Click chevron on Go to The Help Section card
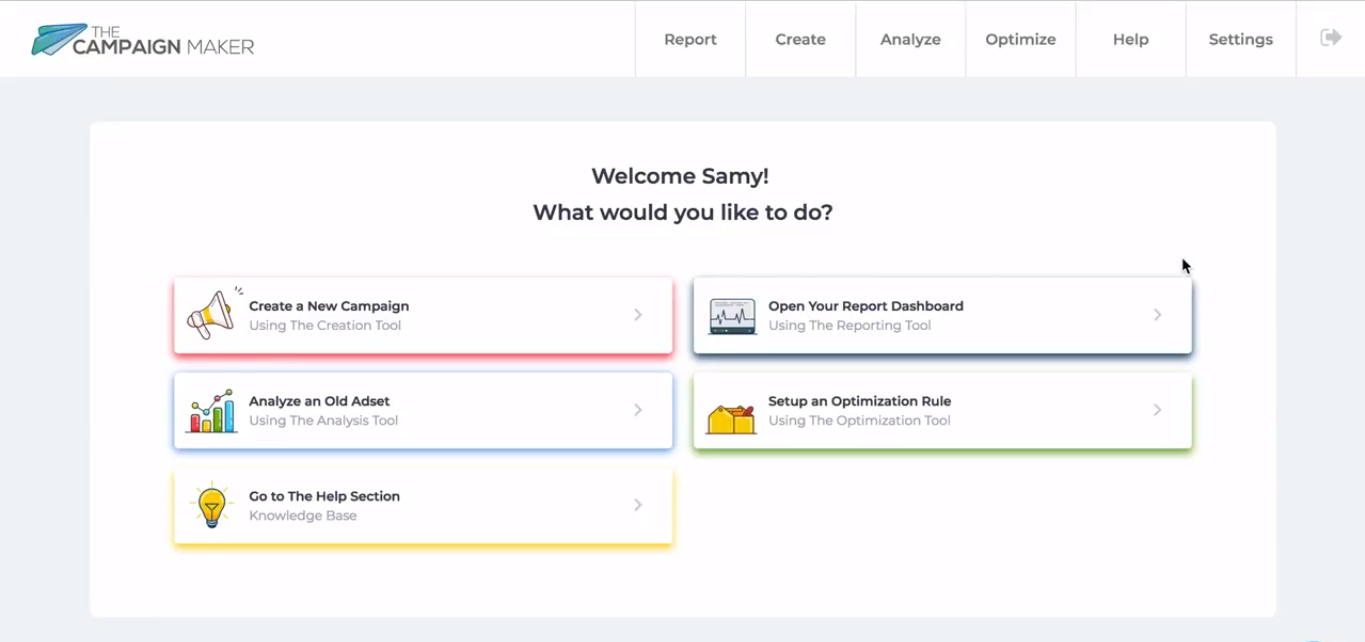This screenshot has width=1365, height=642. coord(638,505)
